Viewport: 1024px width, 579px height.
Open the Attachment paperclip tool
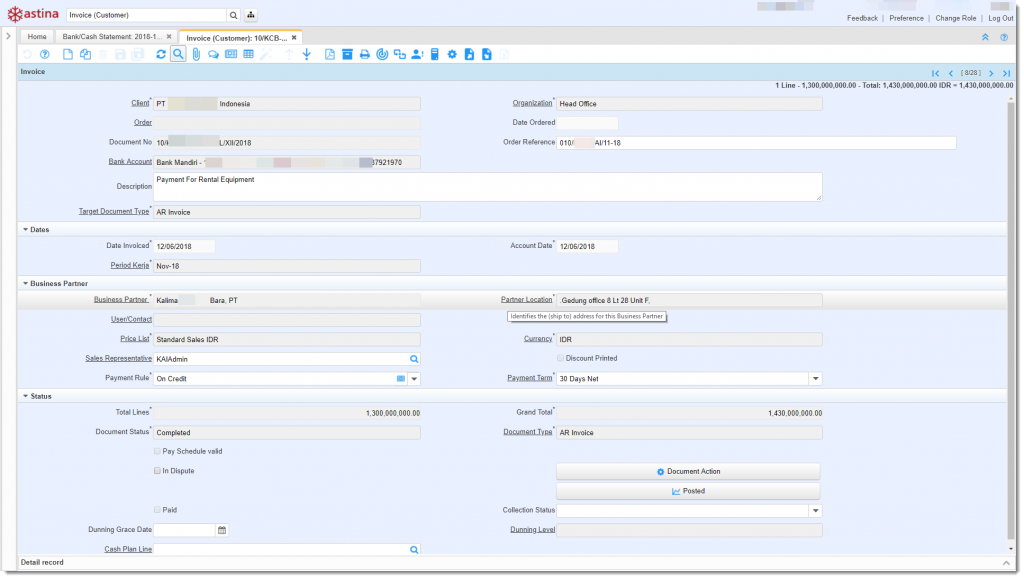point(196,54)
